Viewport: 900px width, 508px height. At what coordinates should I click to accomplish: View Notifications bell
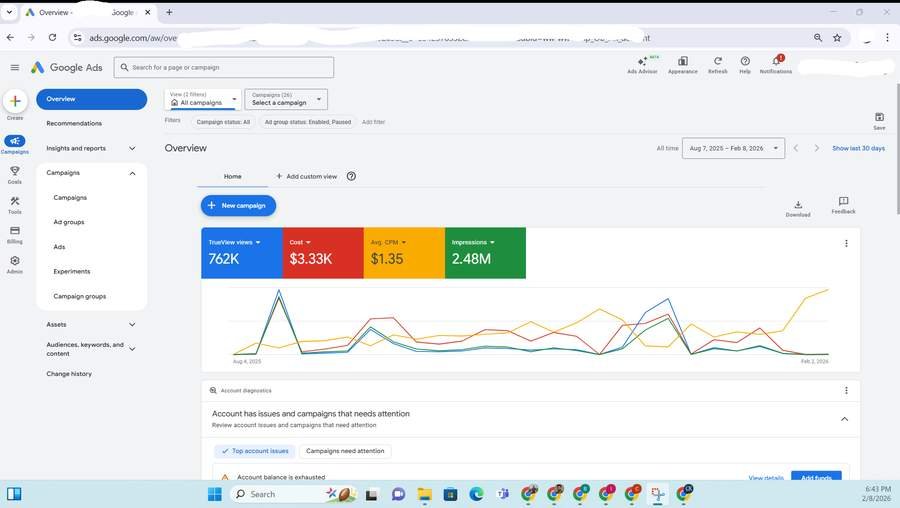[775, 65]
